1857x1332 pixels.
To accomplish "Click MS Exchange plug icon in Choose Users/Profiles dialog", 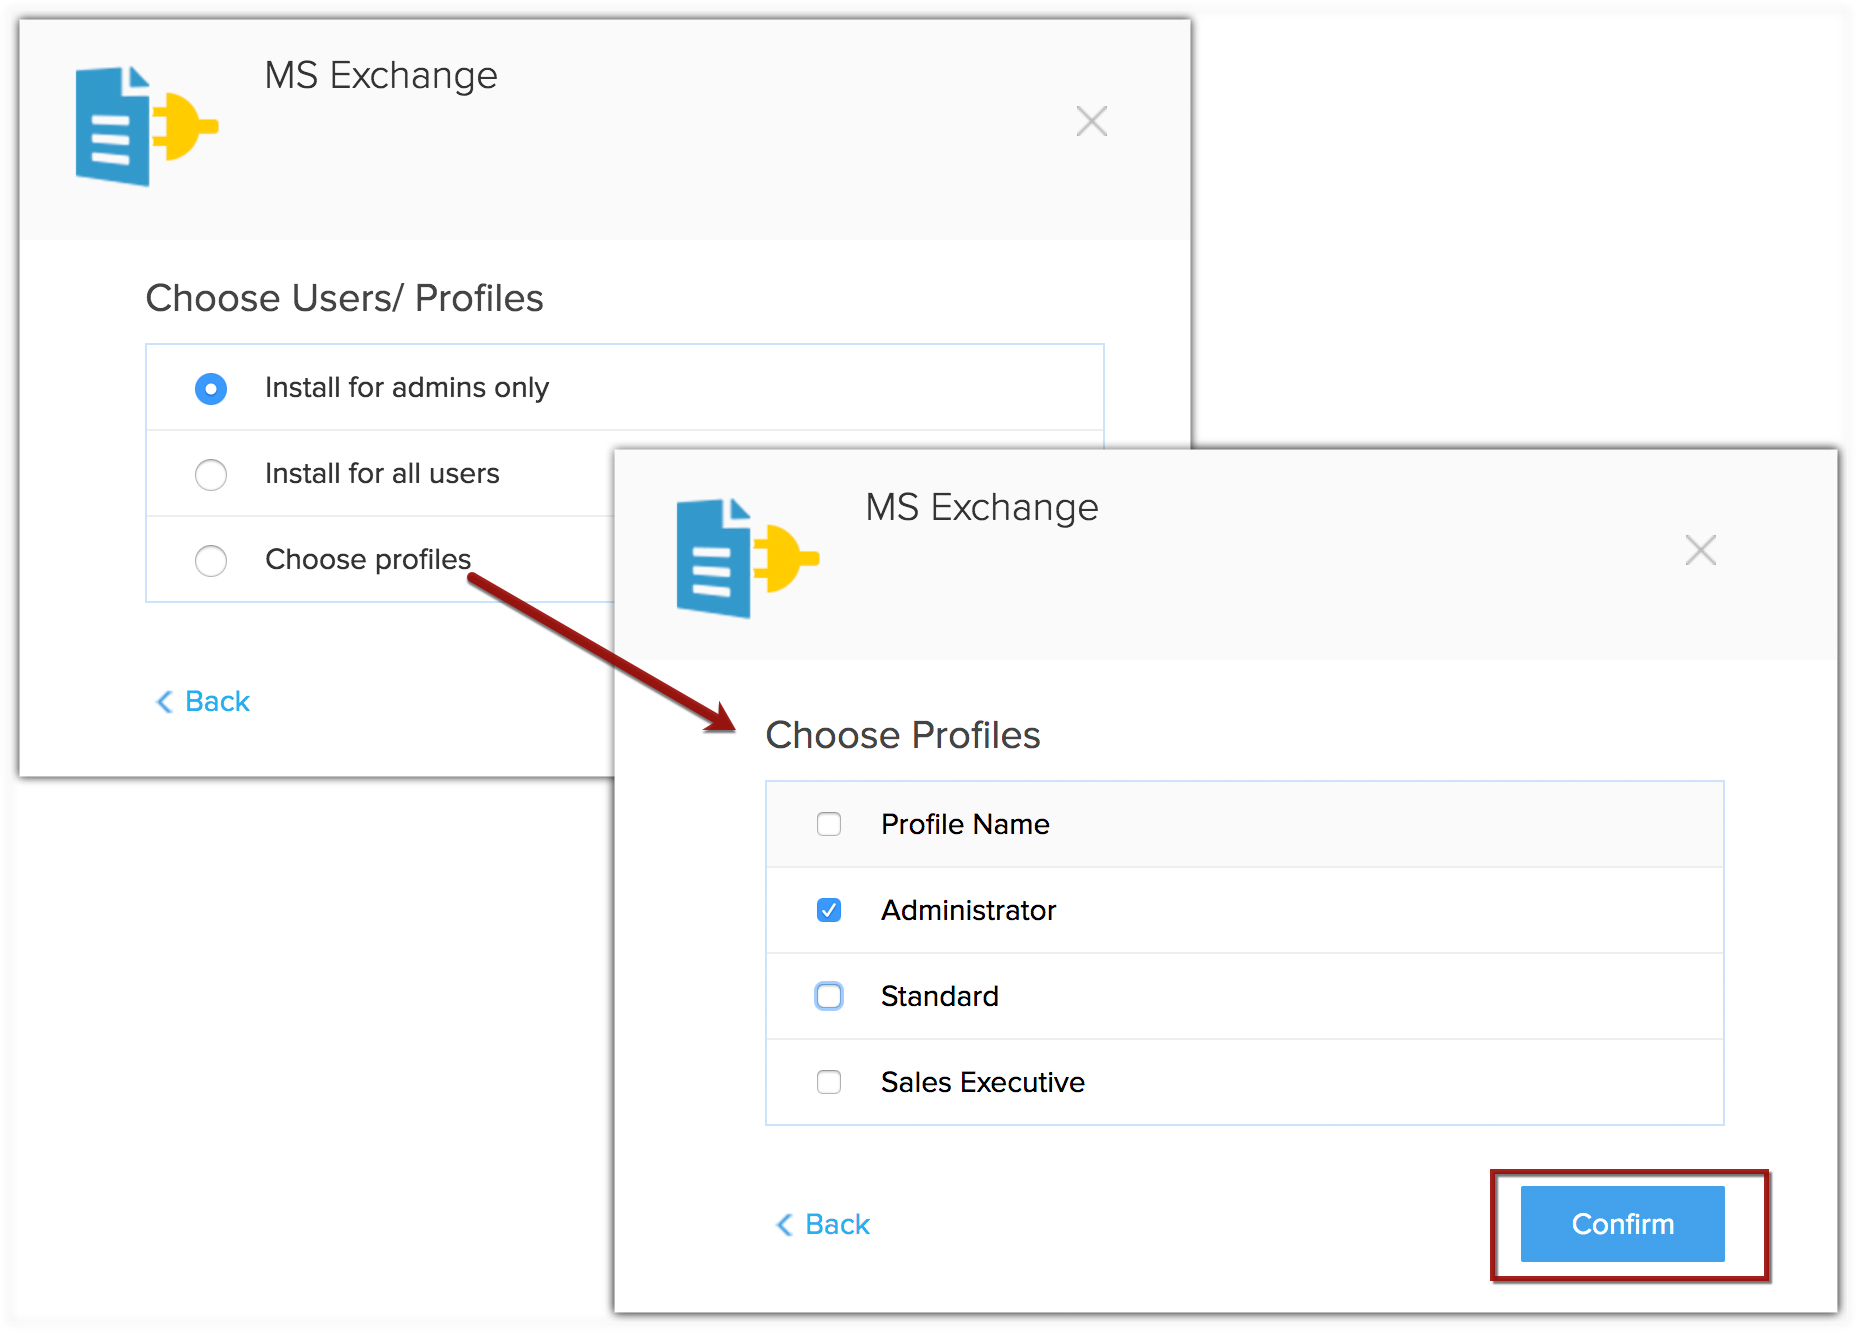I will click(146, 126).
